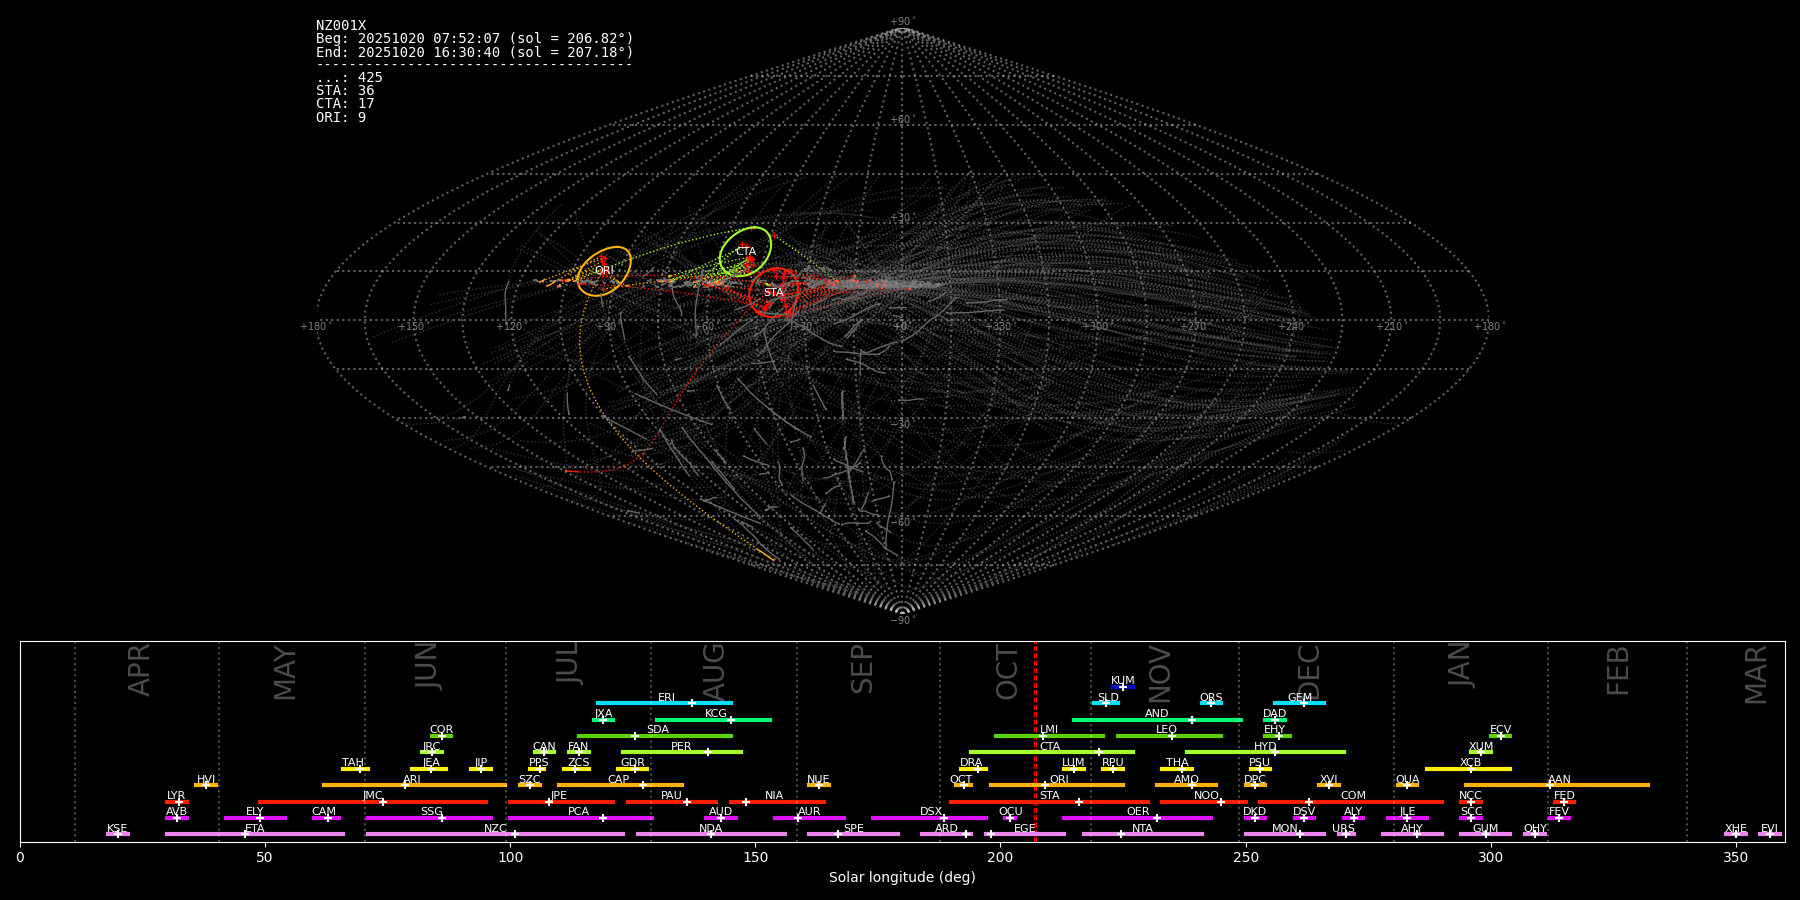Click the EGE shower label
Screen dimensions: 1800x900
[1025, 829]
